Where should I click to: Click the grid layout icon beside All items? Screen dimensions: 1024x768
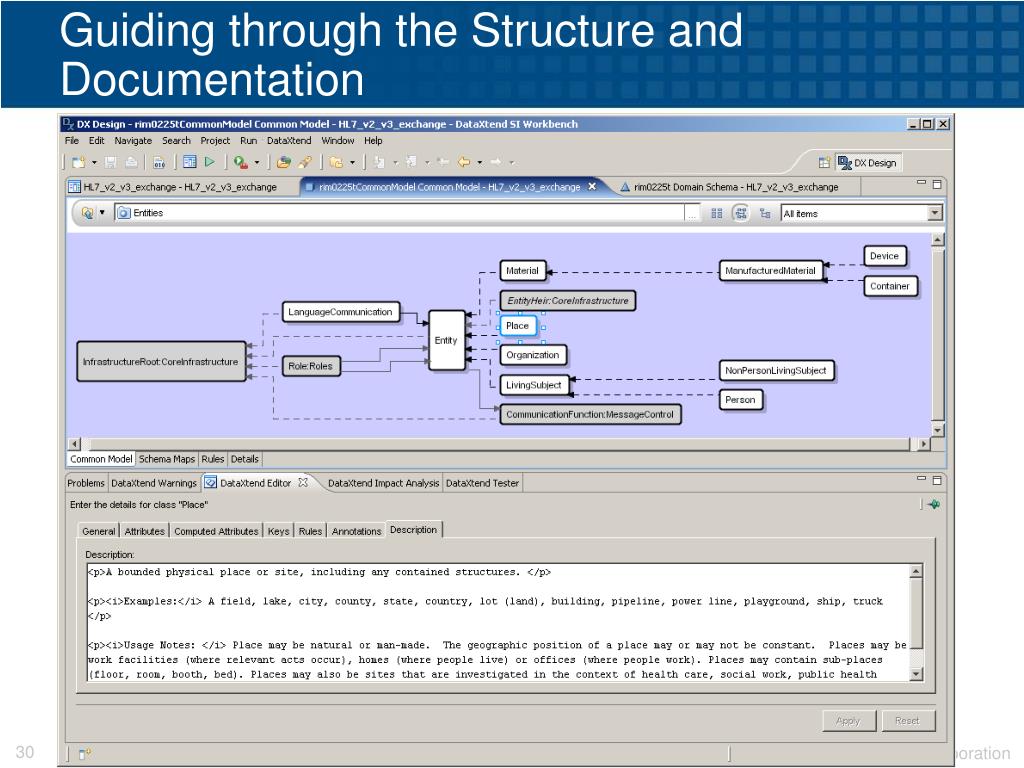pos(716,214)
